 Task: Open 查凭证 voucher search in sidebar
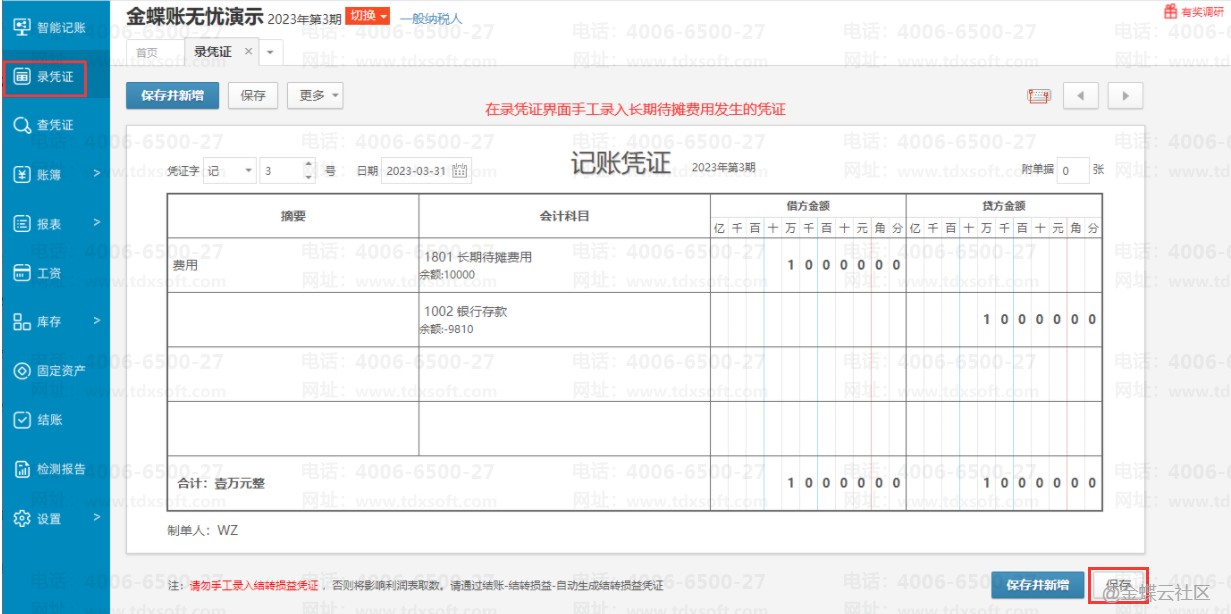pos(54,126)
